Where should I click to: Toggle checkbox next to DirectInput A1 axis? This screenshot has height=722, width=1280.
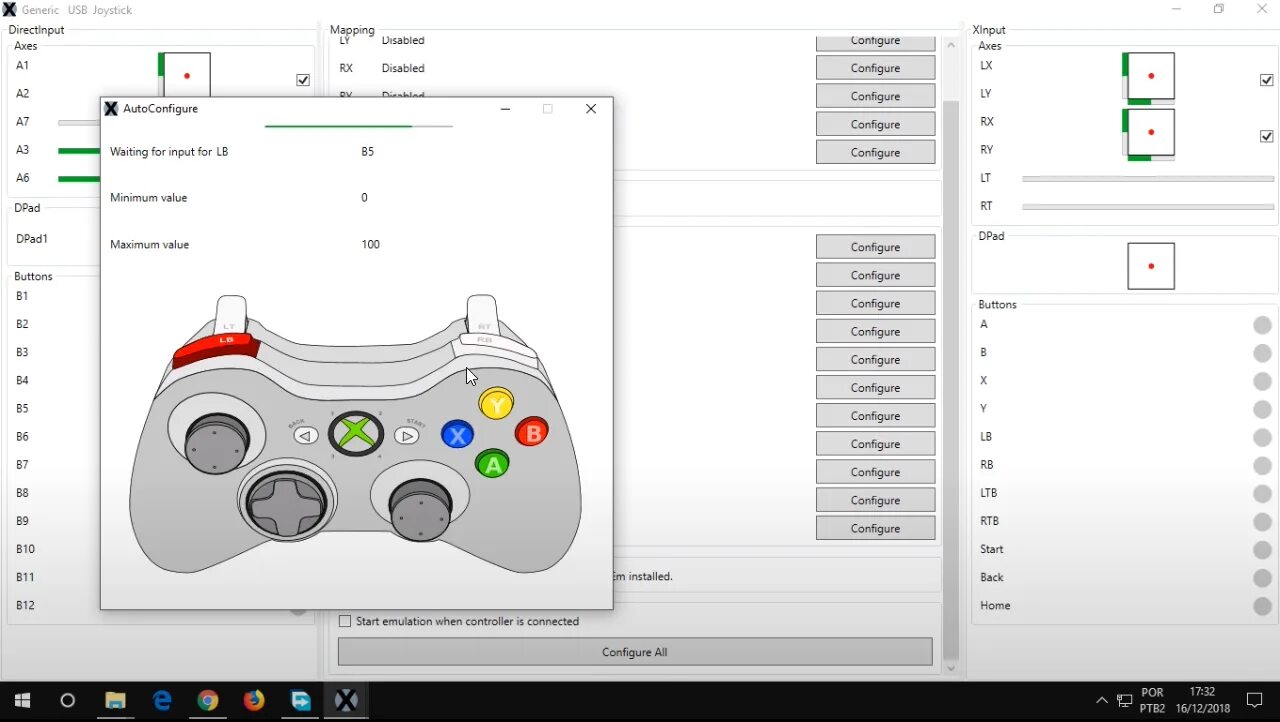[303, 80]
